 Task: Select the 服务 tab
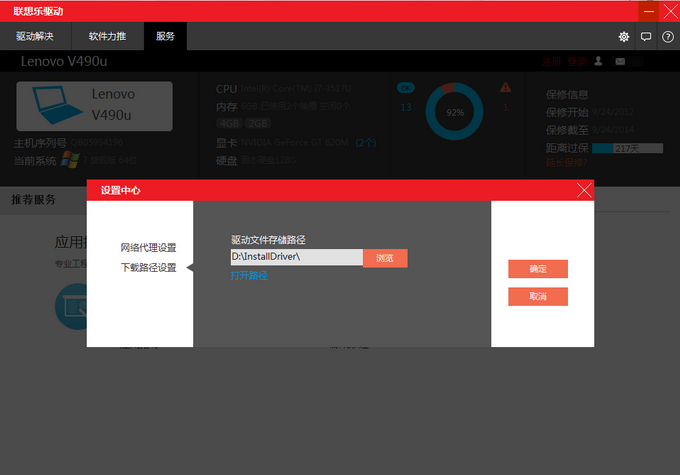click(x=165, y=36)
